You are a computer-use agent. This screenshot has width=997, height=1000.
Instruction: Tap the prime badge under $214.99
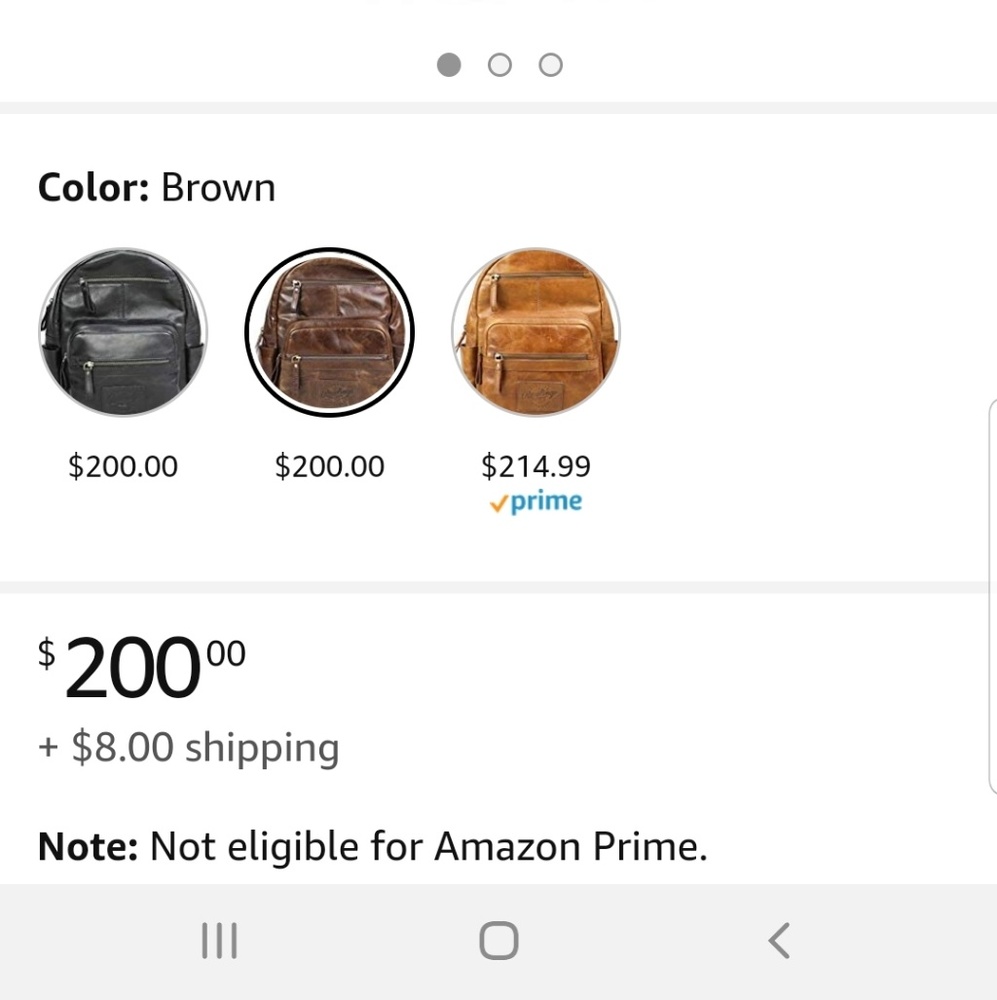click(x=536, y=502)
